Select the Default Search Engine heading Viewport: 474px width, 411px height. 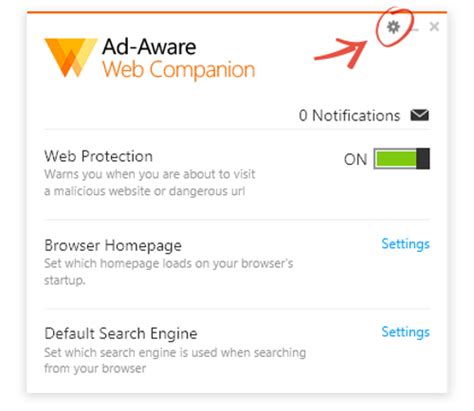pyautogui.click(x=121, y=334)
